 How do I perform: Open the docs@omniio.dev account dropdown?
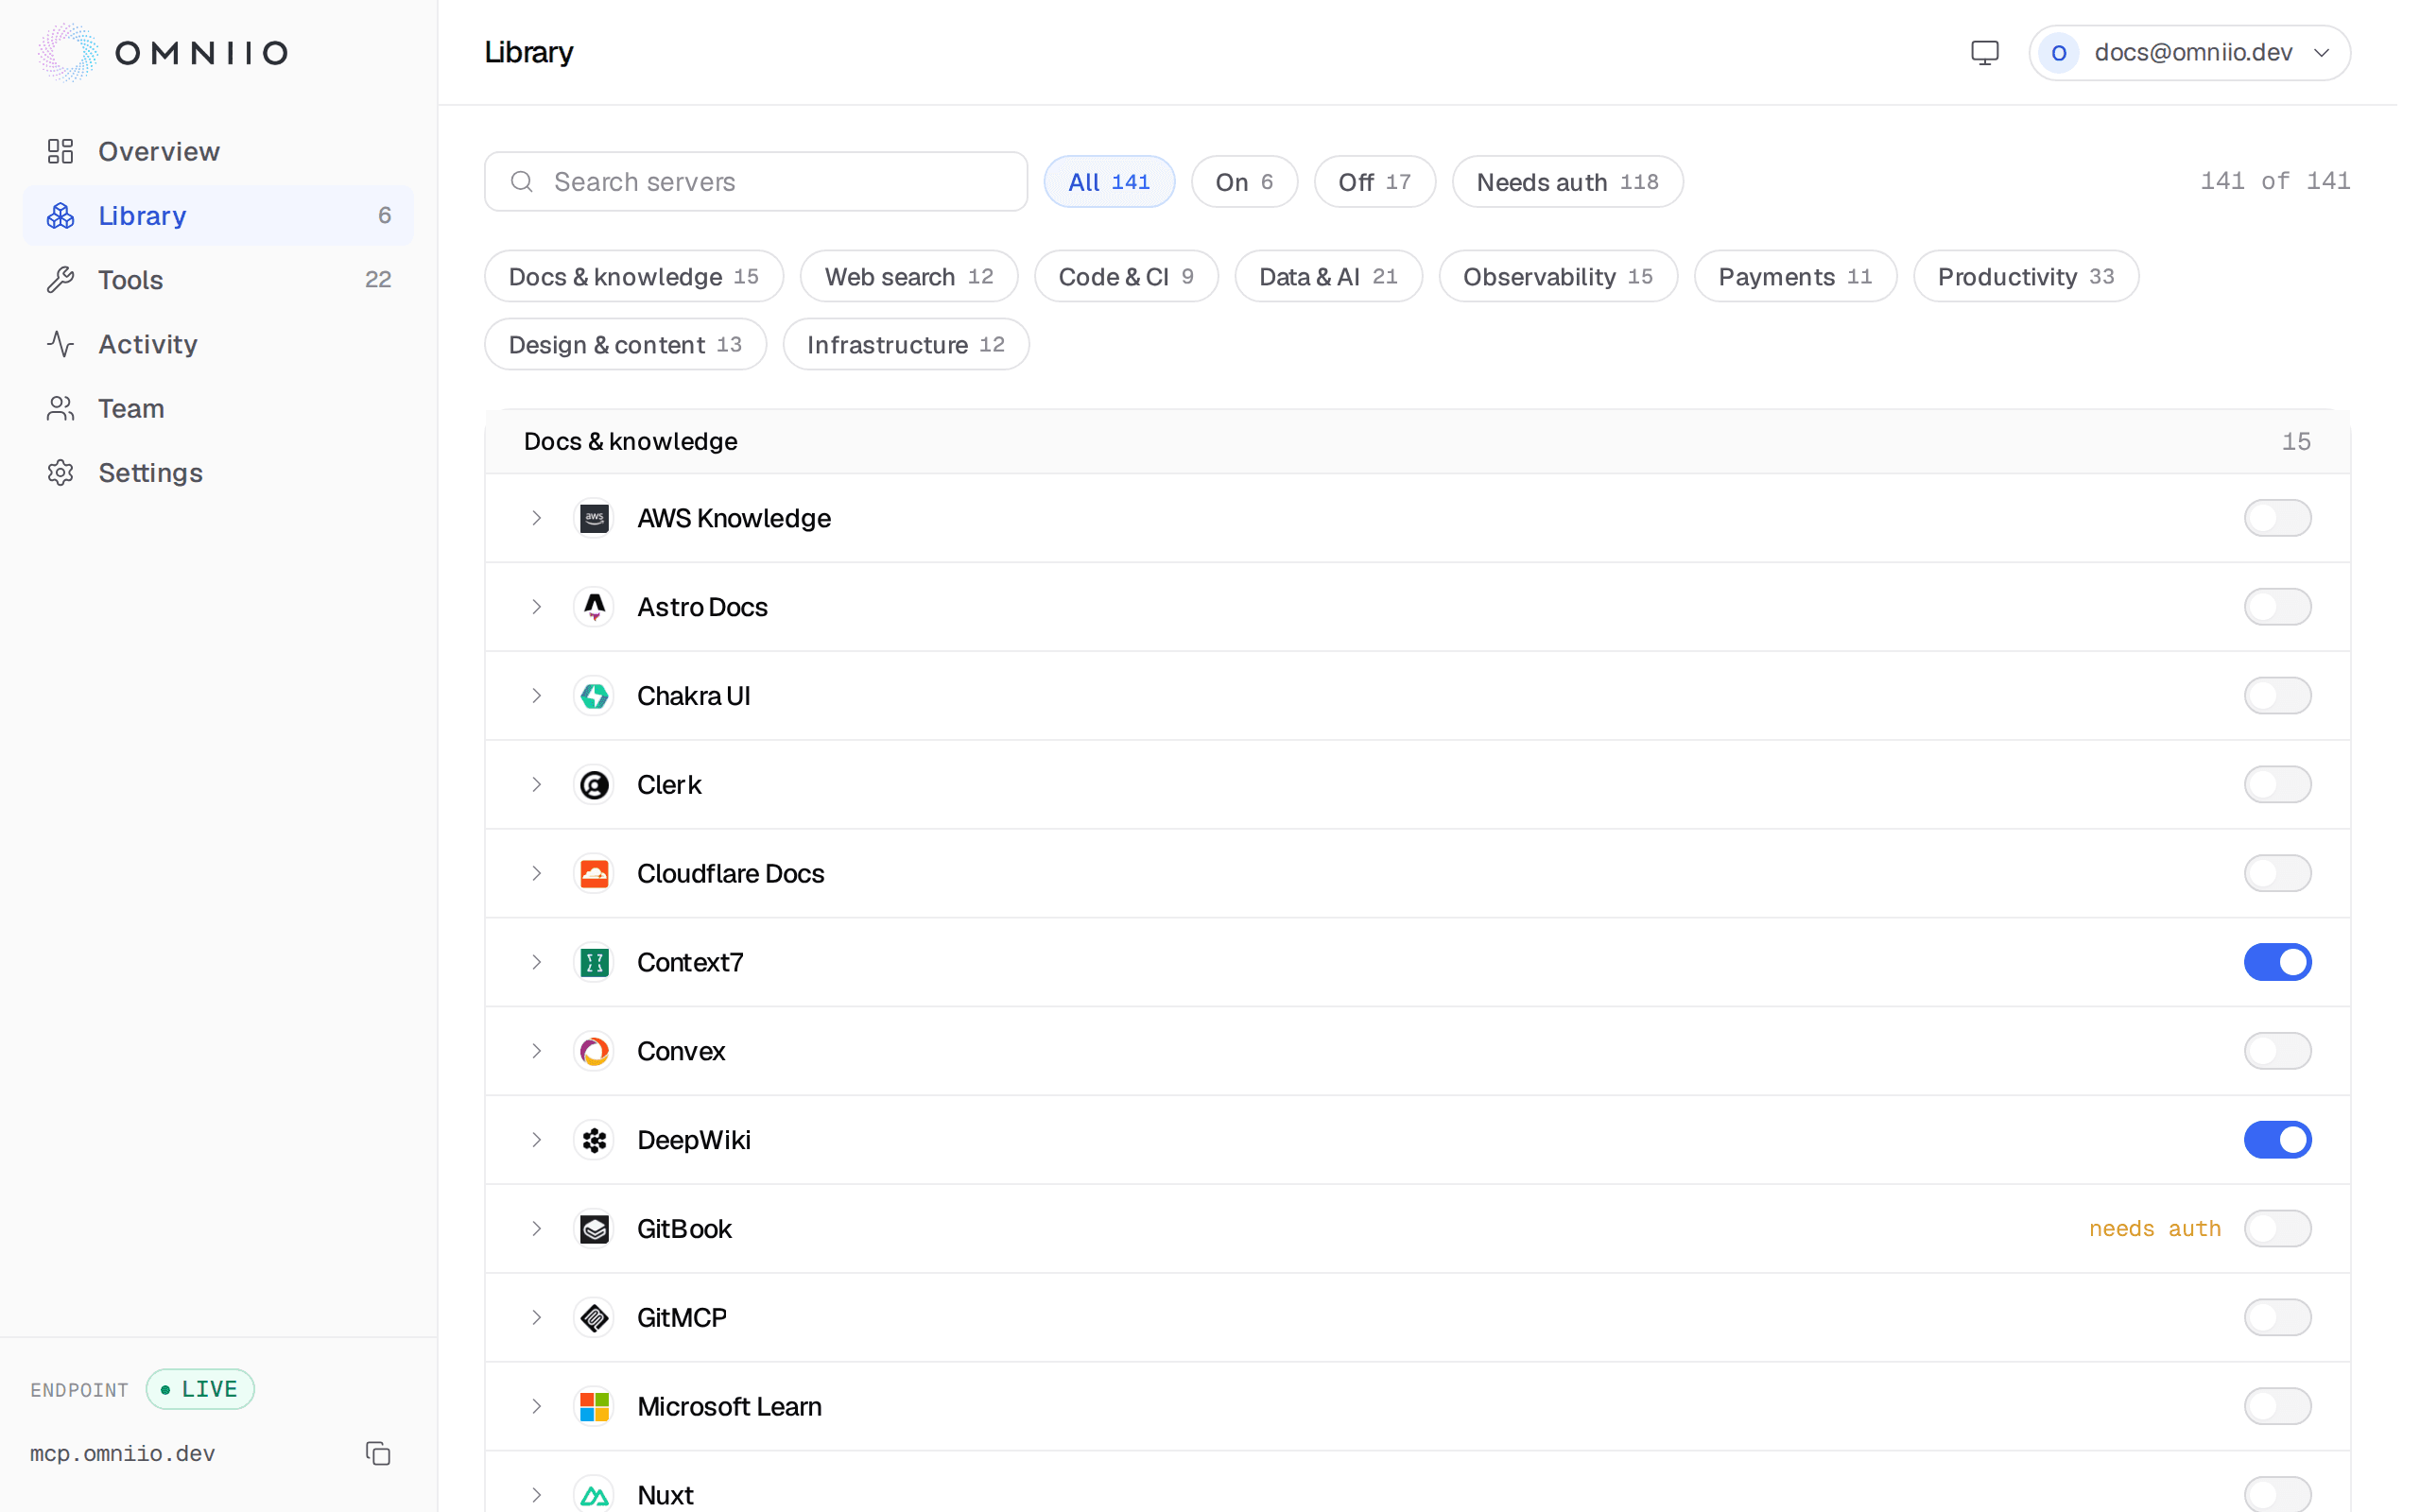[x=2189, y=52]
